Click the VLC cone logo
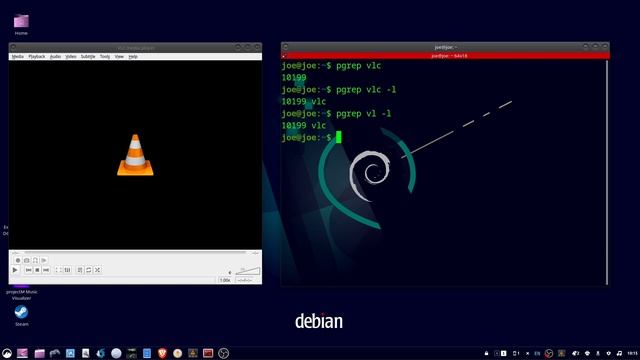 [135, 155]
